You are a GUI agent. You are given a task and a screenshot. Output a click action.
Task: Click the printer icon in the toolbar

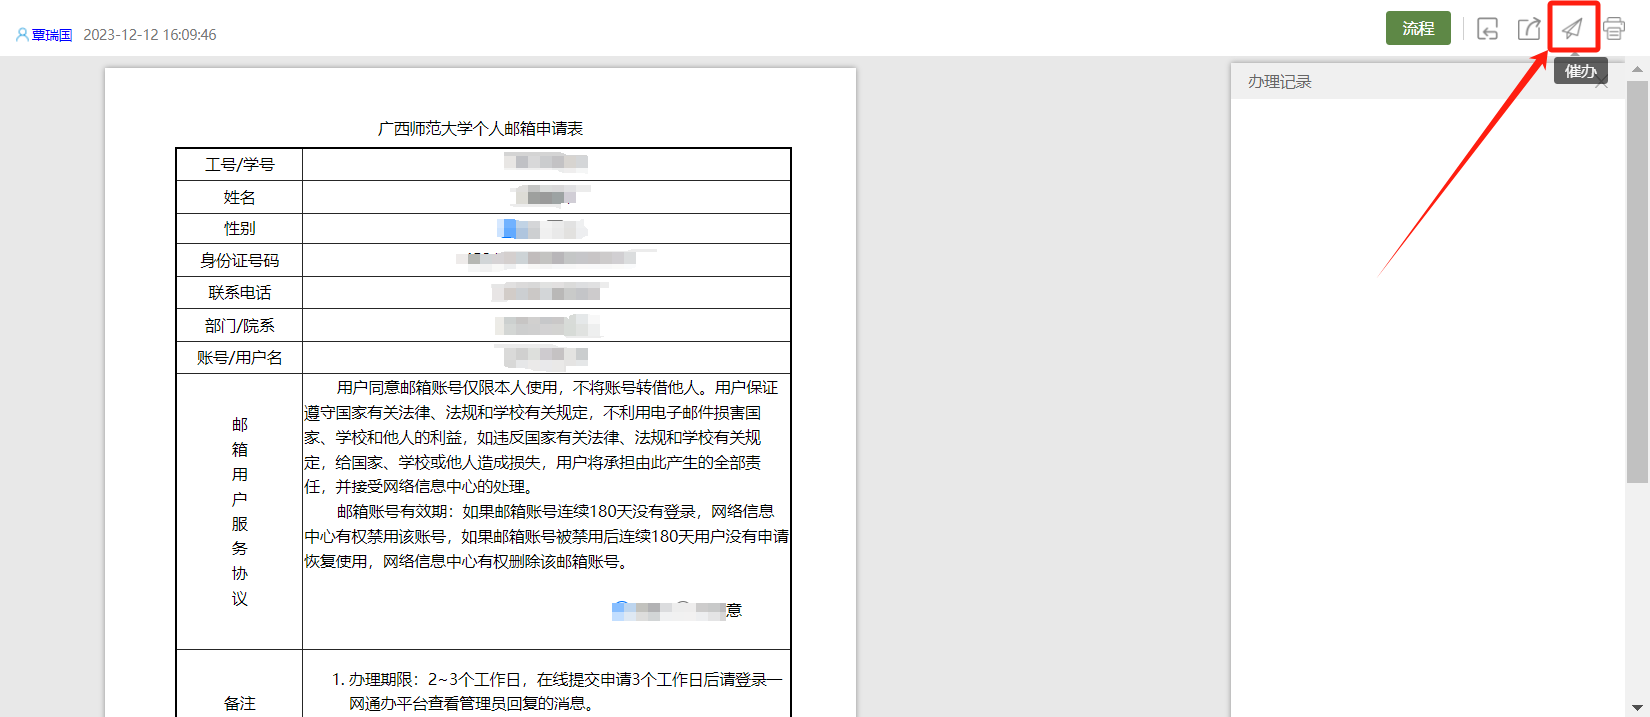(1614, 29)
